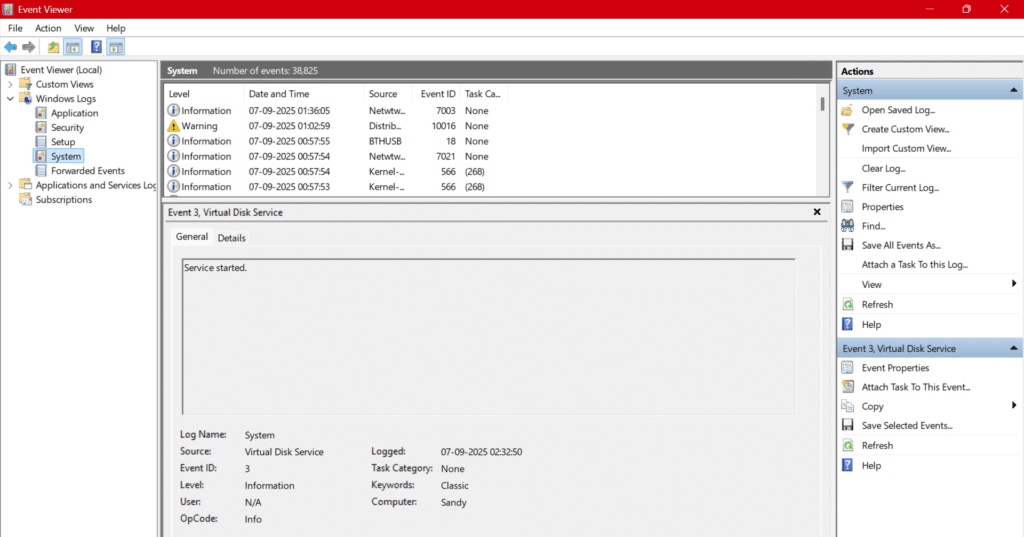The image size is (1024, 537).
Task: Click the Create Custom View funnel icon
Action: pos(848,129)
